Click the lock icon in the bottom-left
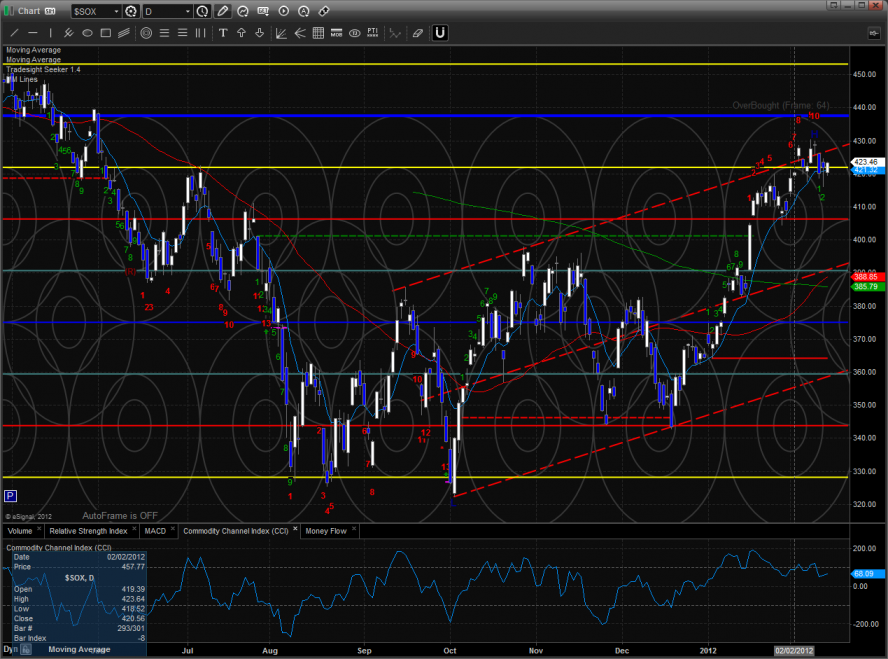Image resolution: width=888 pixels, height=659 pixels. click(x=26, y=650)
